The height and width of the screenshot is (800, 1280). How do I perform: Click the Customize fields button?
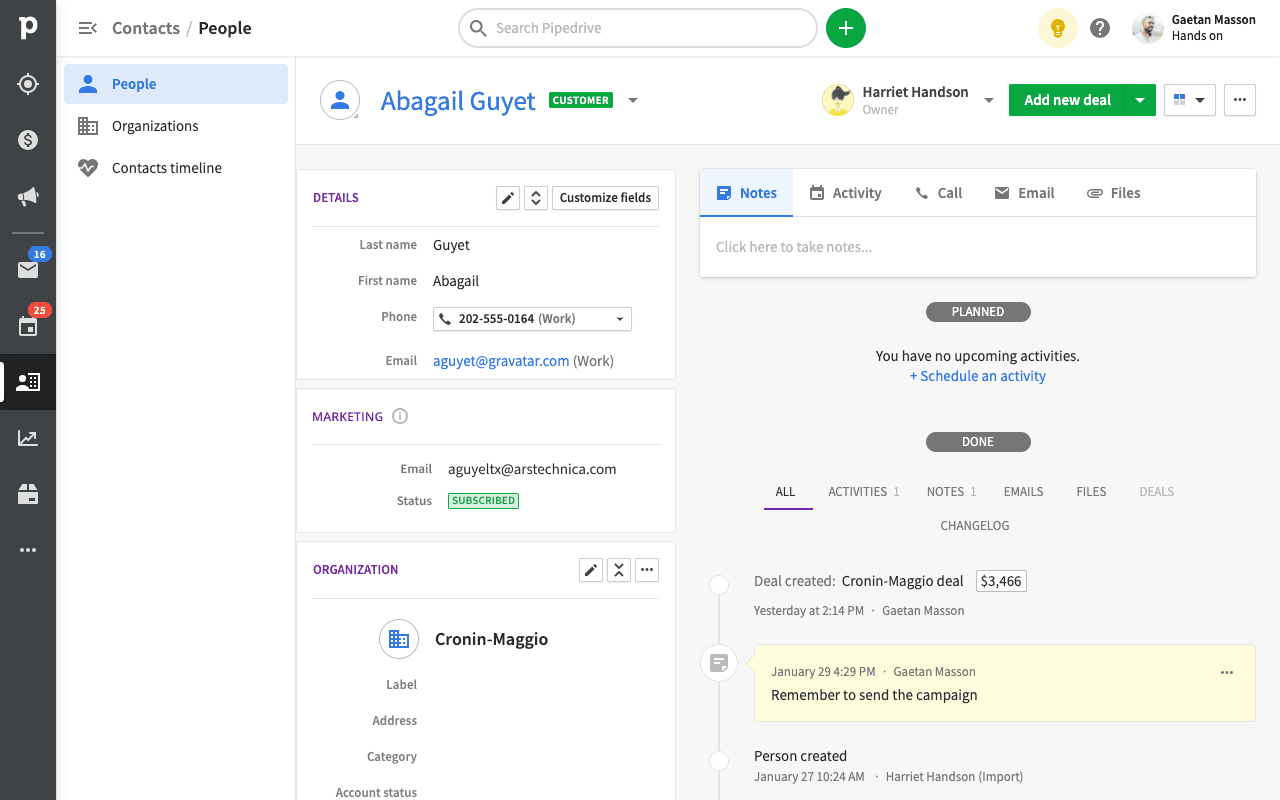pos(605,198)
